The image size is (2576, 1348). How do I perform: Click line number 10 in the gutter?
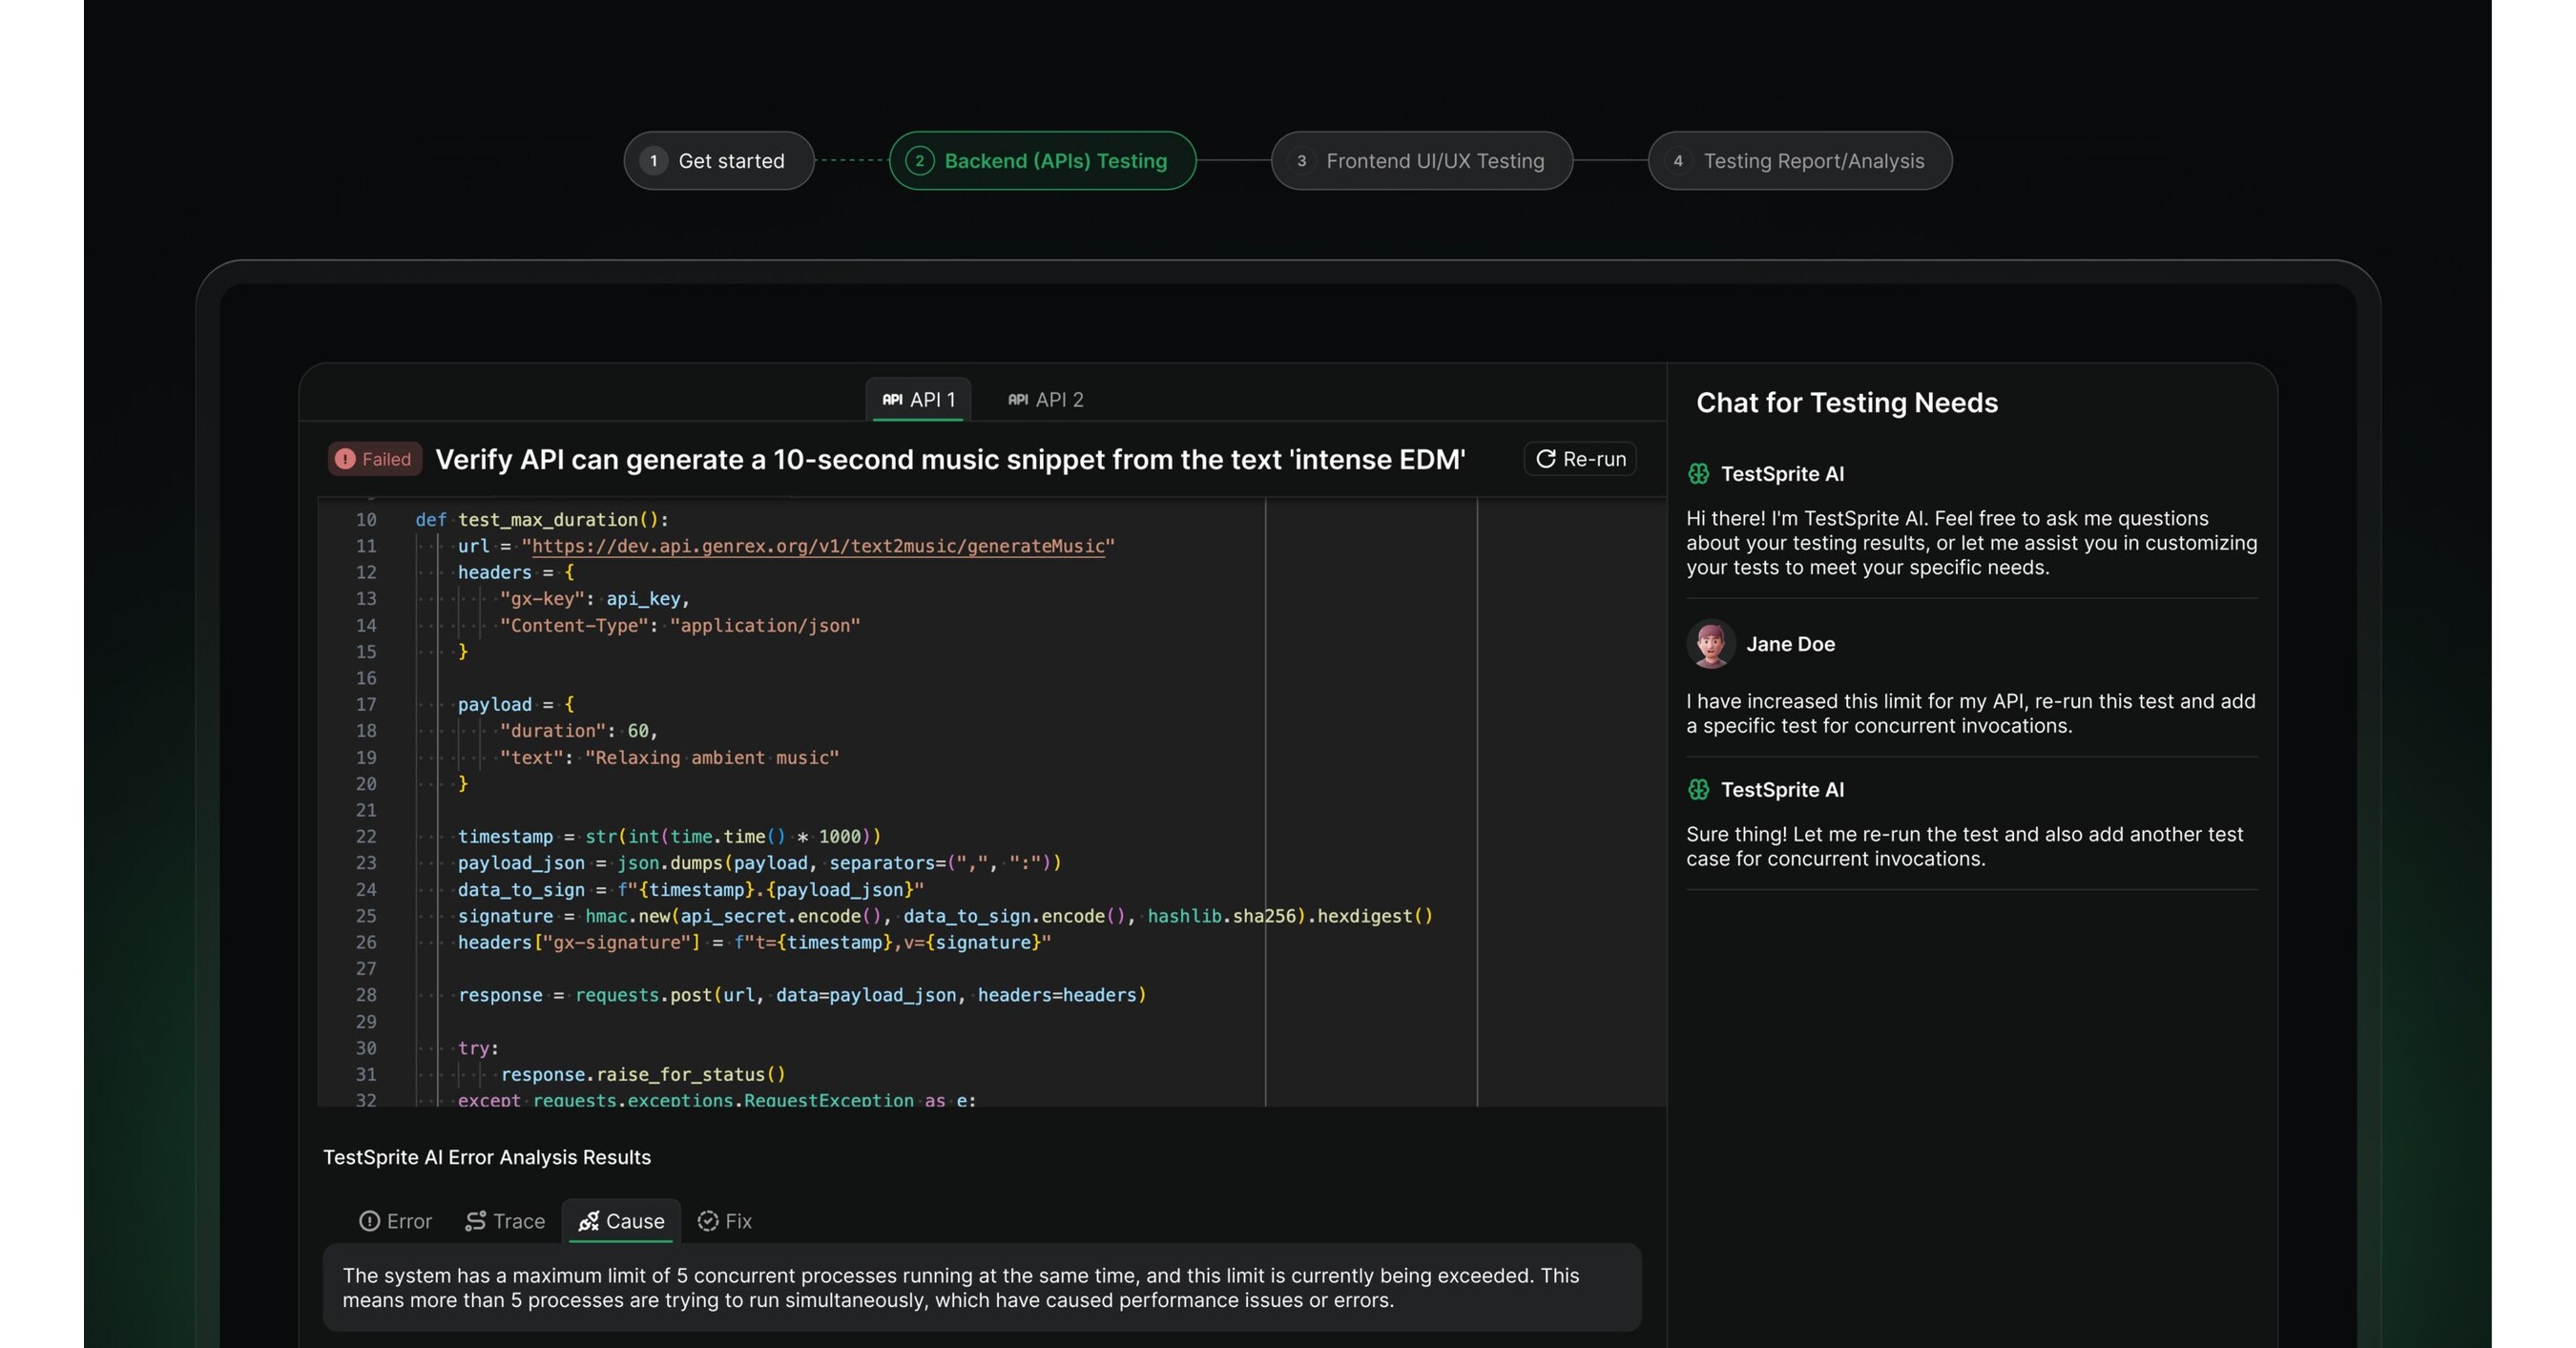[366, 520]
